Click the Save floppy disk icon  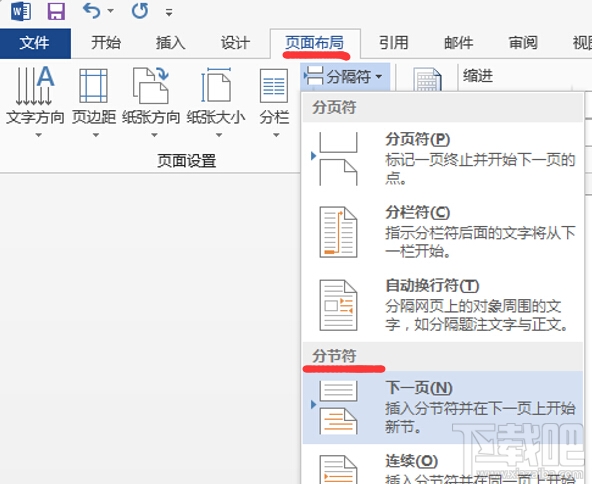56,11
